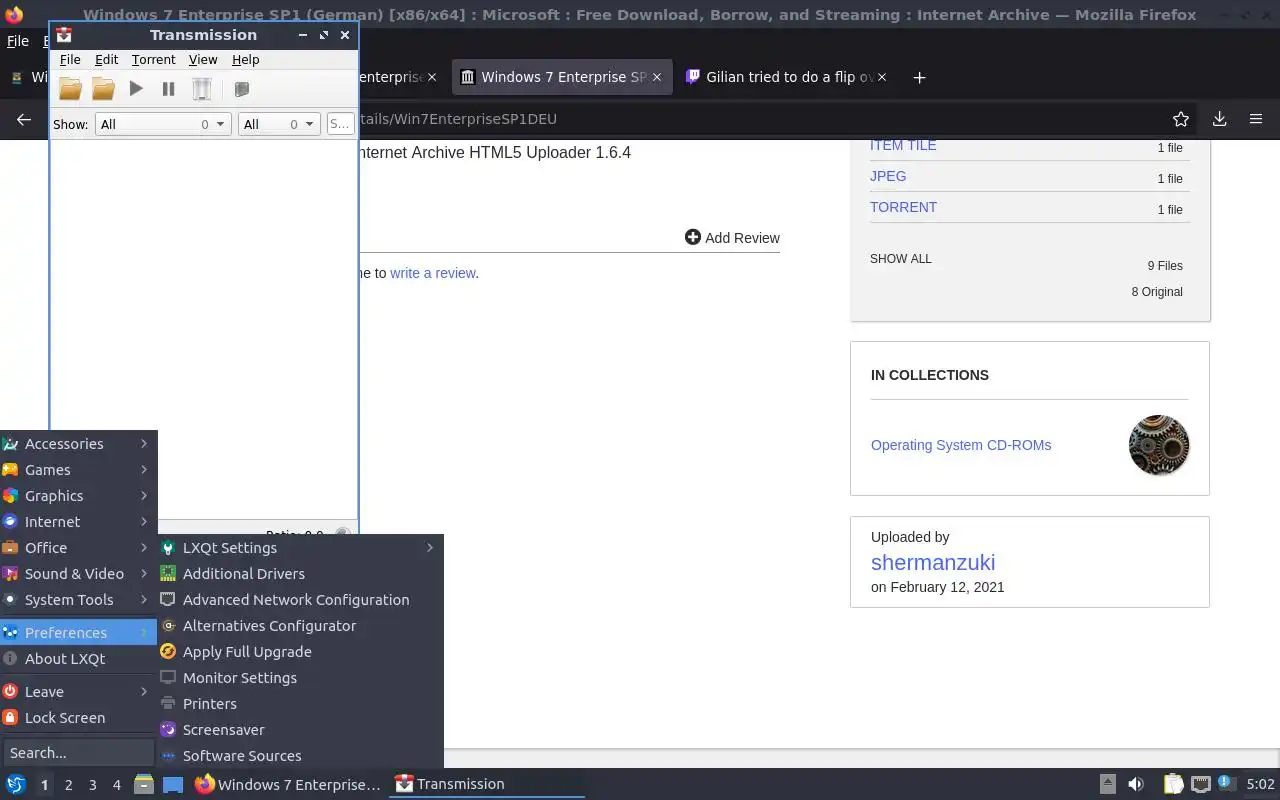The image size is (1280, 800).
Task: Expand the Office category in start menu
Action: [x=78, y=548]
